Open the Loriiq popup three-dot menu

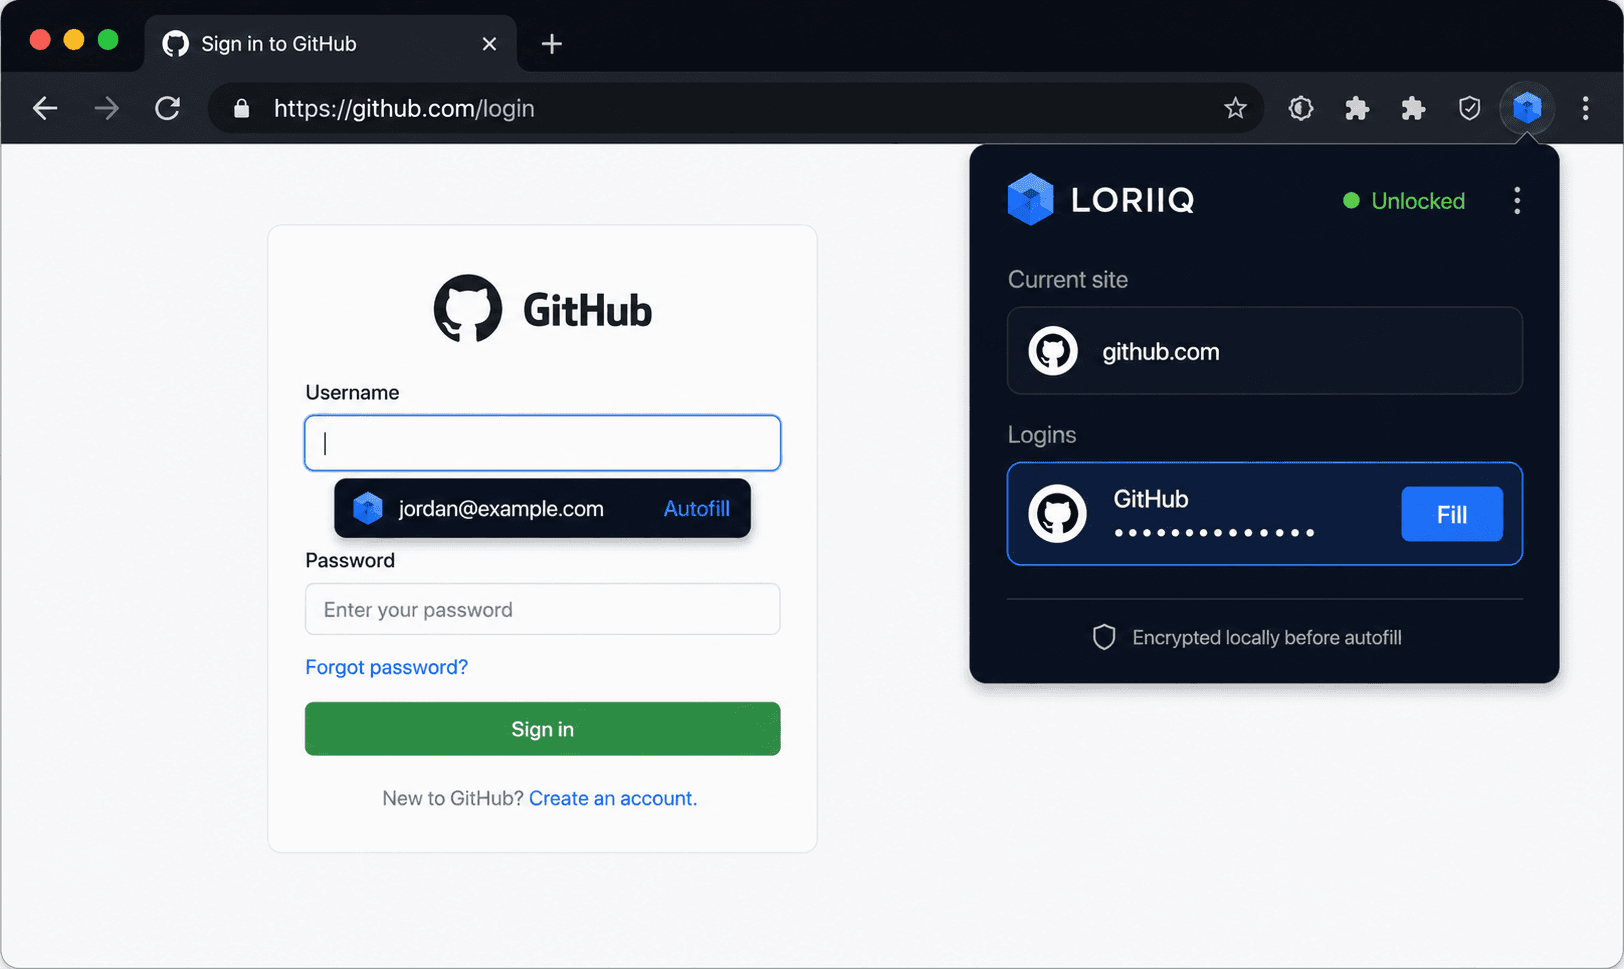pos(1517,201)
